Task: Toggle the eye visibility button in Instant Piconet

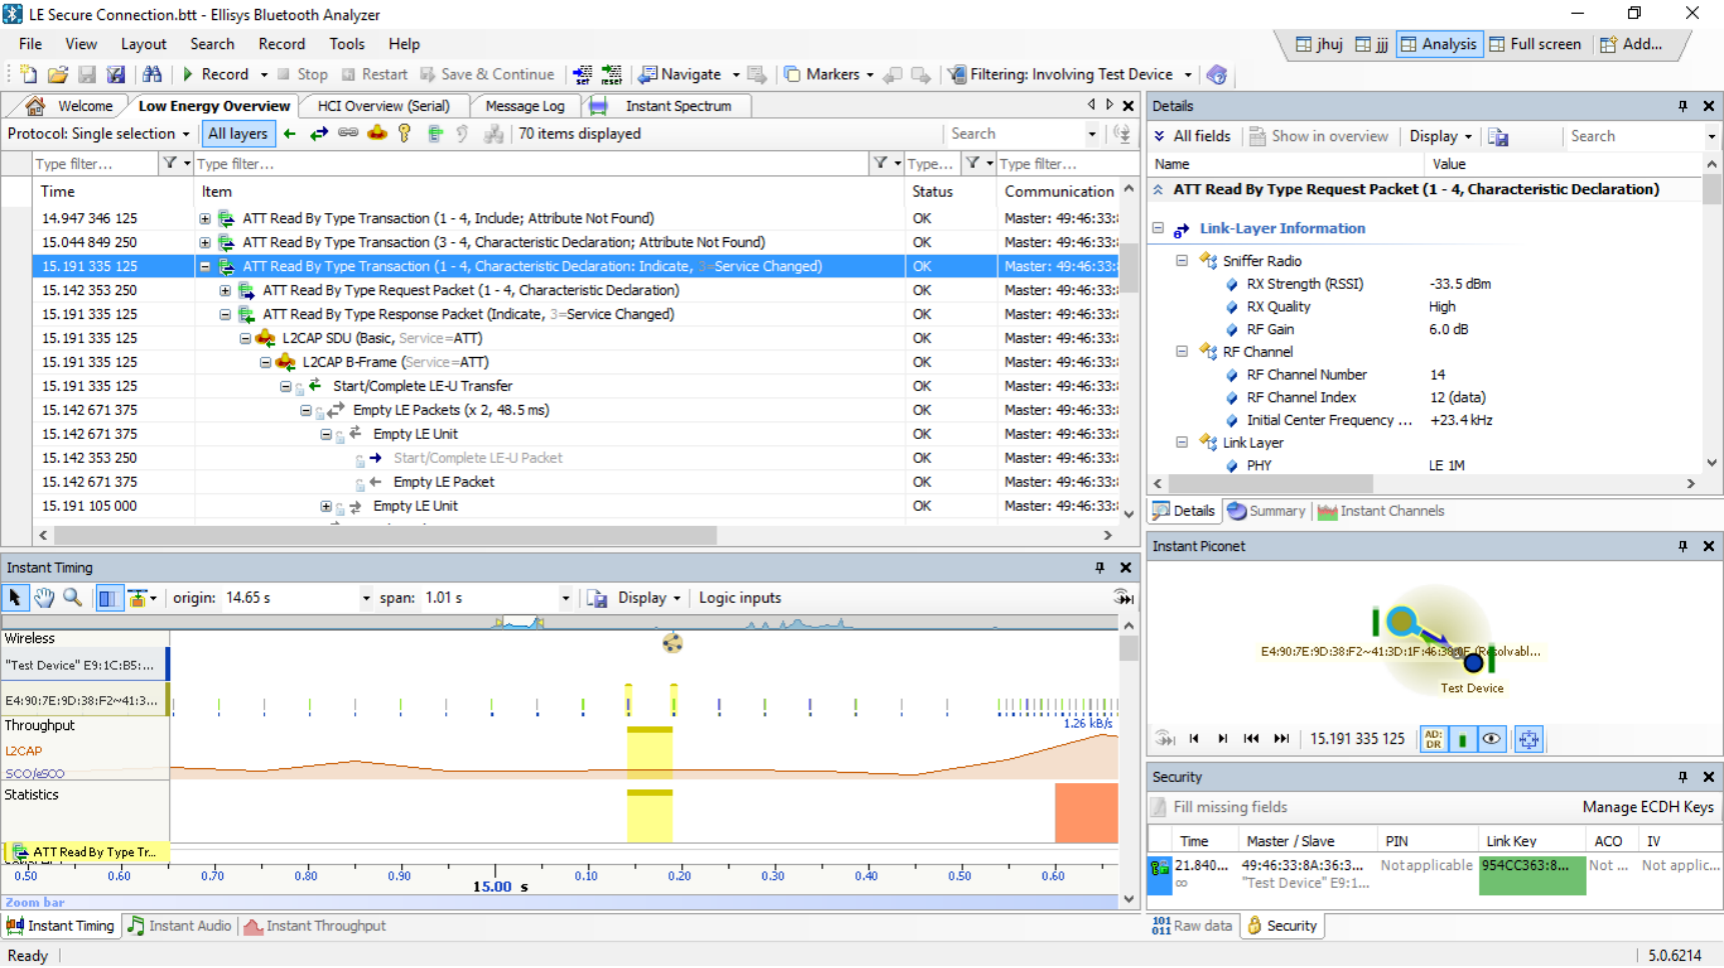Action: [x=1491, y=739]
